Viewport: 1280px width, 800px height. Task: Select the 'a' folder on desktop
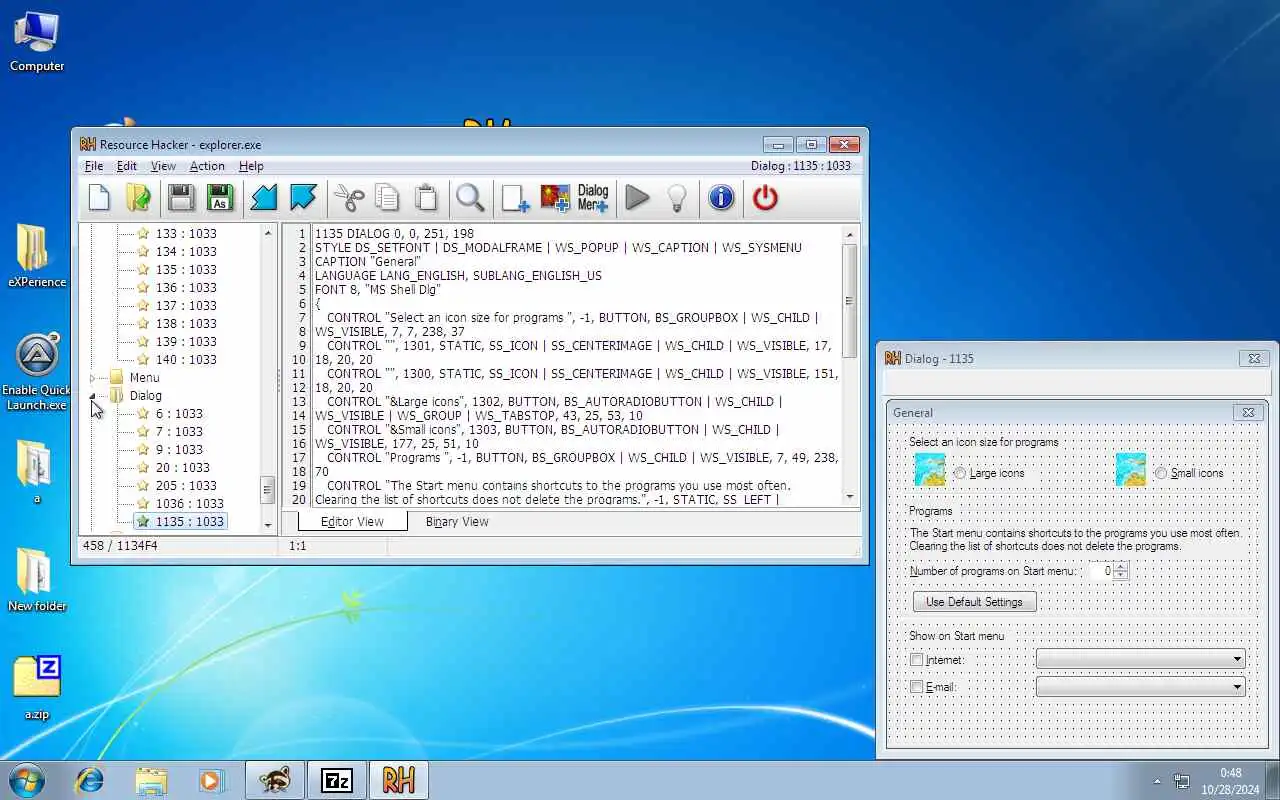[37, 471]
